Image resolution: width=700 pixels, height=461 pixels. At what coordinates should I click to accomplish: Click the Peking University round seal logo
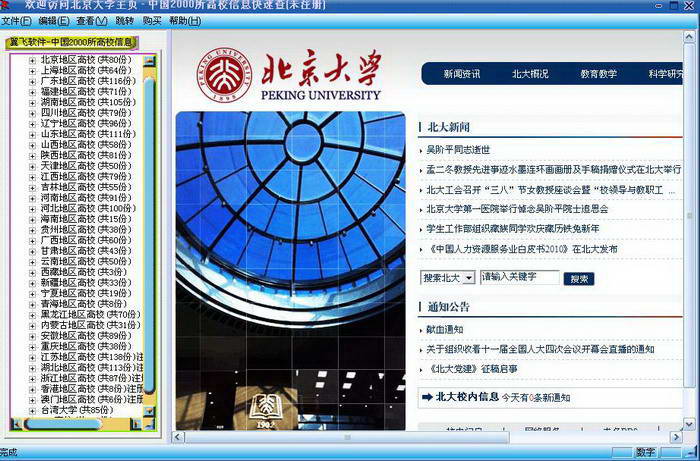224,75
